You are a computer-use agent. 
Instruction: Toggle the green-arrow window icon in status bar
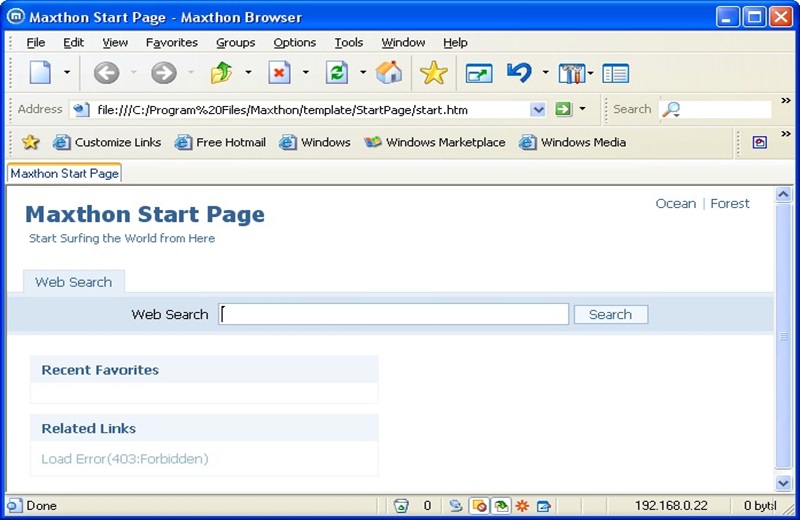501,506
